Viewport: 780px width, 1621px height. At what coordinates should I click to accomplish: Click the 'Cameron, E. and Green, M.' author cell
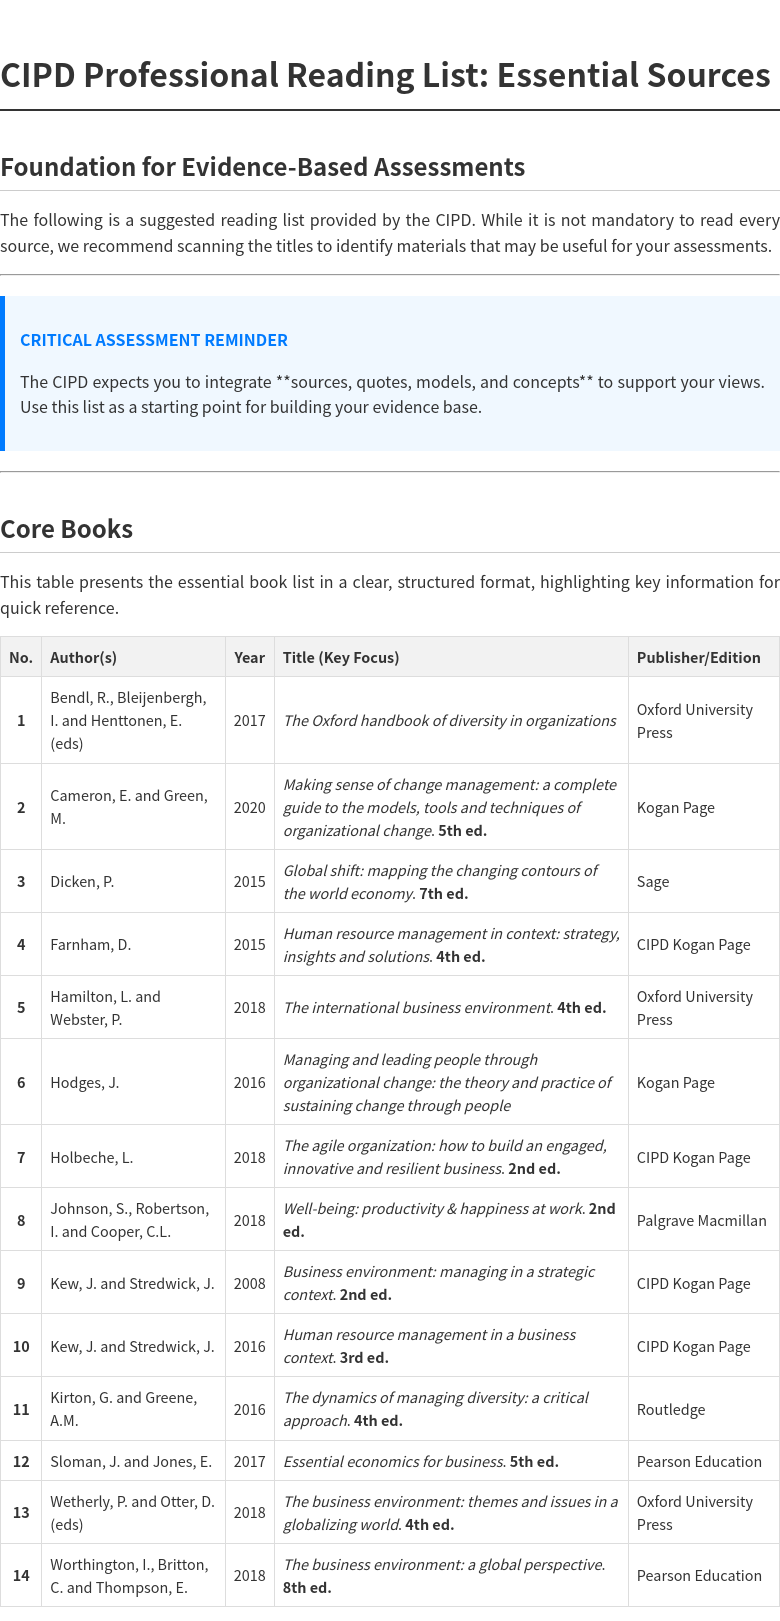pyautogui.click(x=129, y=807)
